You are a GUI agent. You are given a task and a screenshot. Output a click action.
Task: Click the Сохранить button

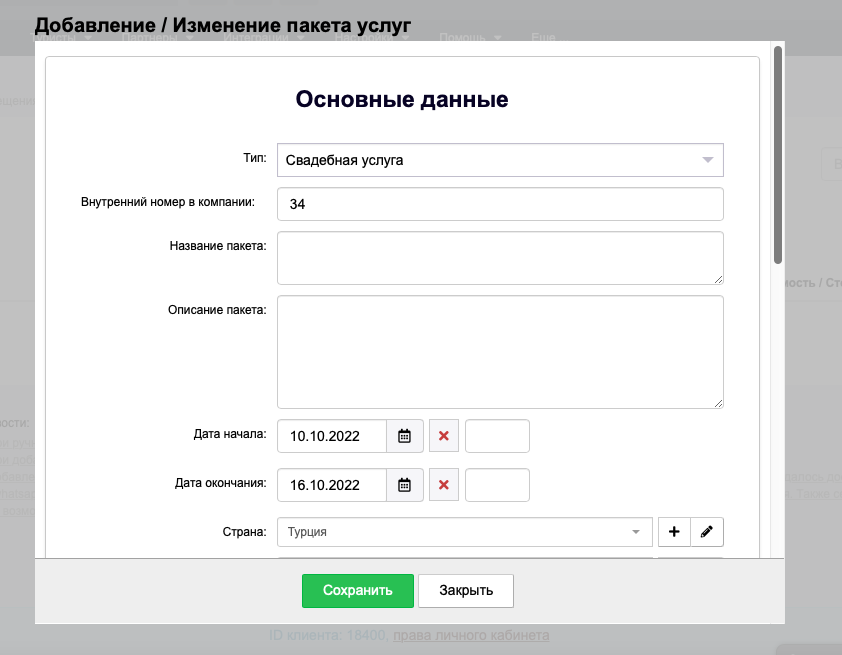[x=358, y=591]
